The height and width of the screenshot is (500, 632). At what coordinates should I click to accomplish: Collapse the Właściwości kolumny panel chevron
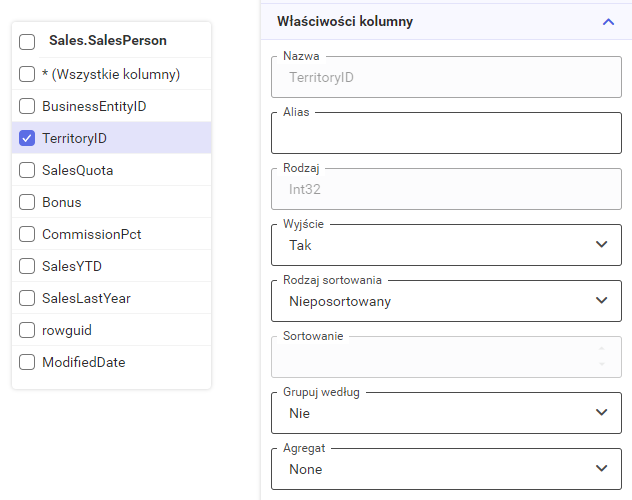click(608, 22)
